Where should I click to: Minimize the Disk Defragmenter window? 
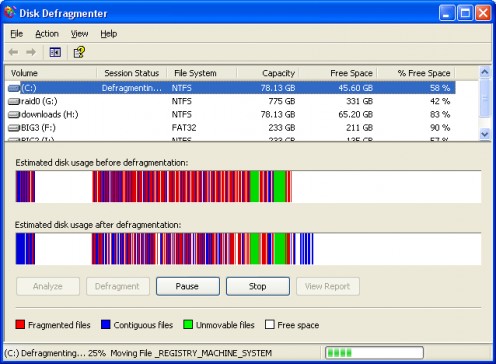pos(447,13)
